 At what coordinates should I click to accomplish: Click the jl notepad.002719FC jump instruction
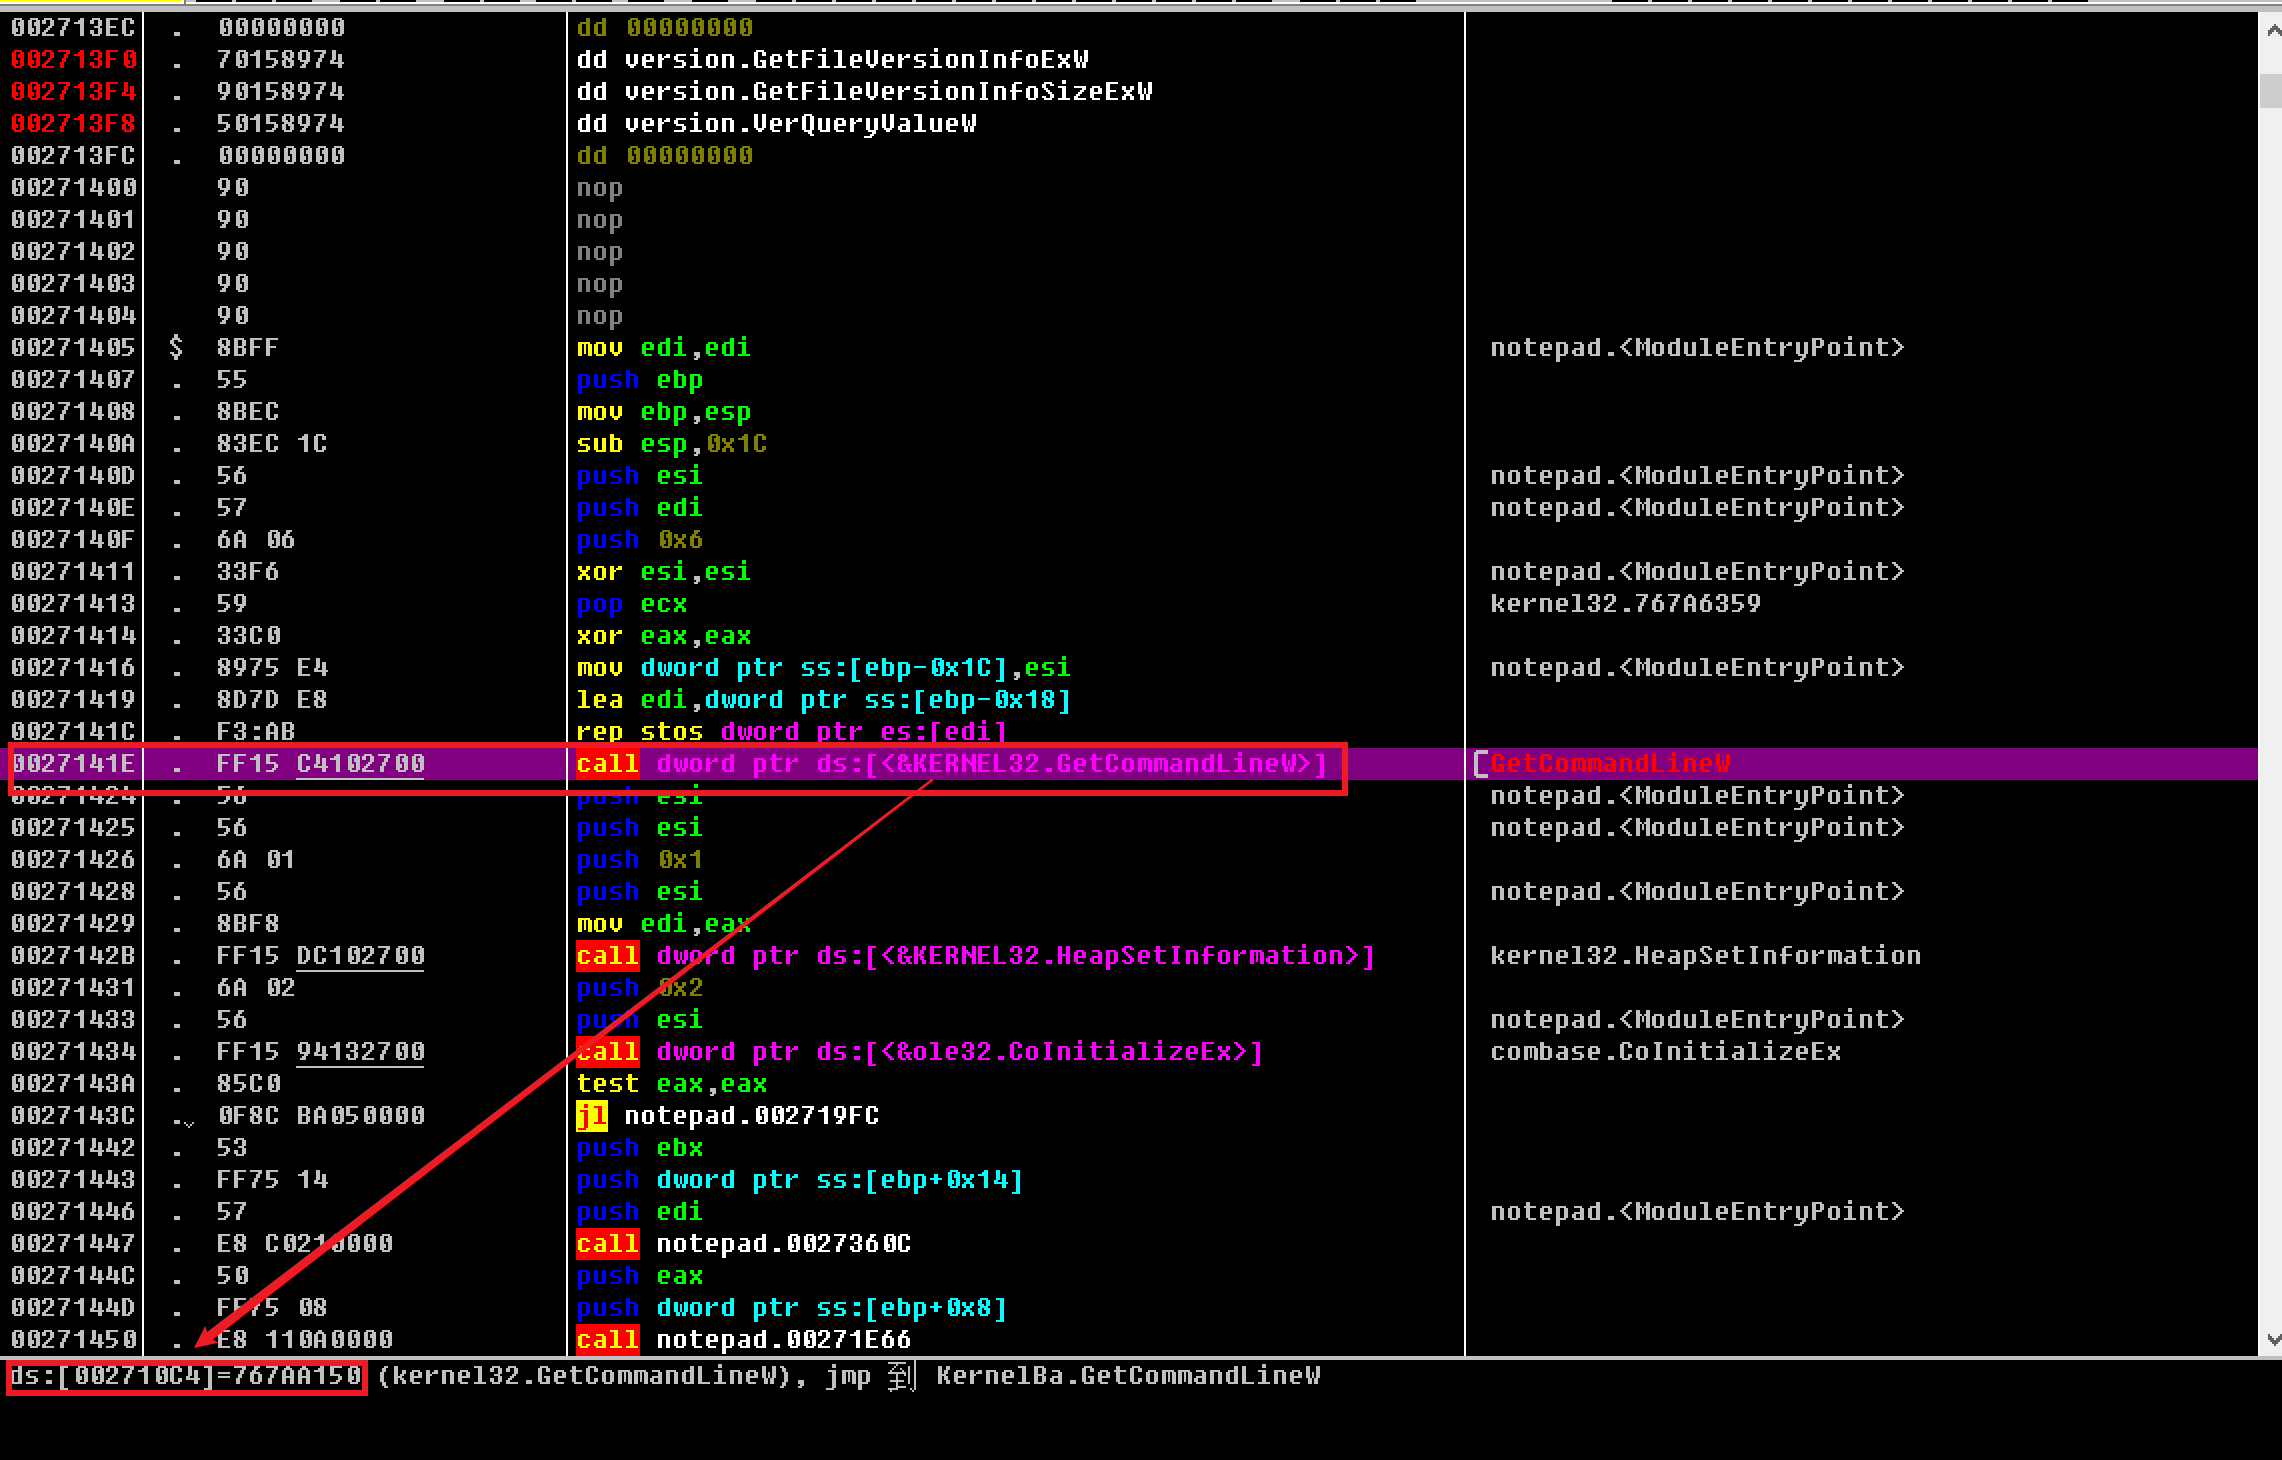[728, 1116]
